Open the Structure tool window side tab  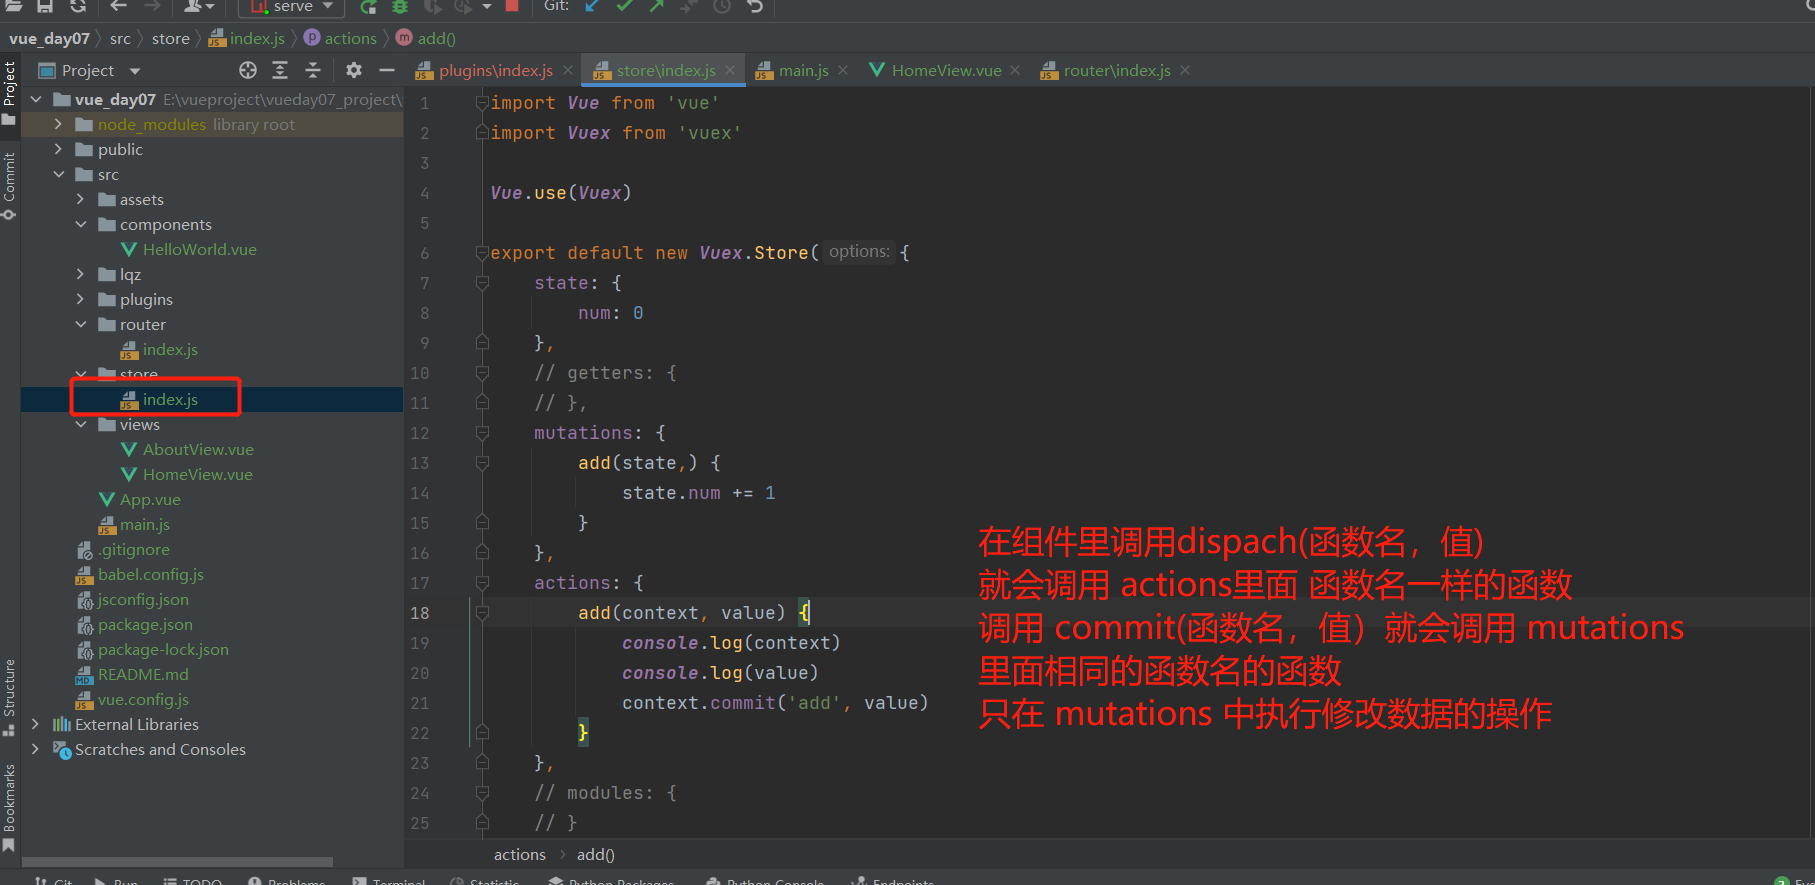9,696
